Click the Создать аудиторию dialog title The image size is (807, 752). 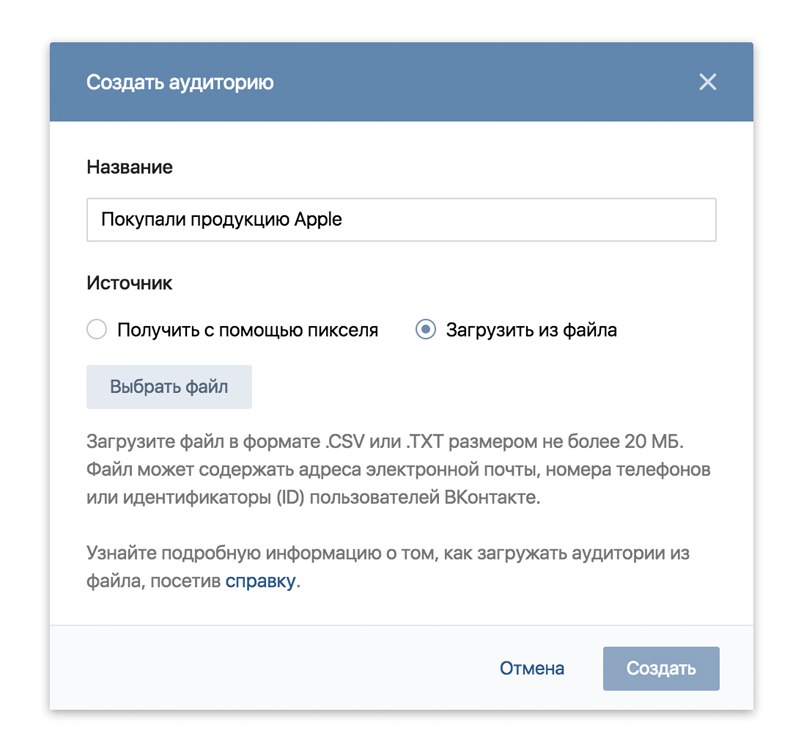180,82
